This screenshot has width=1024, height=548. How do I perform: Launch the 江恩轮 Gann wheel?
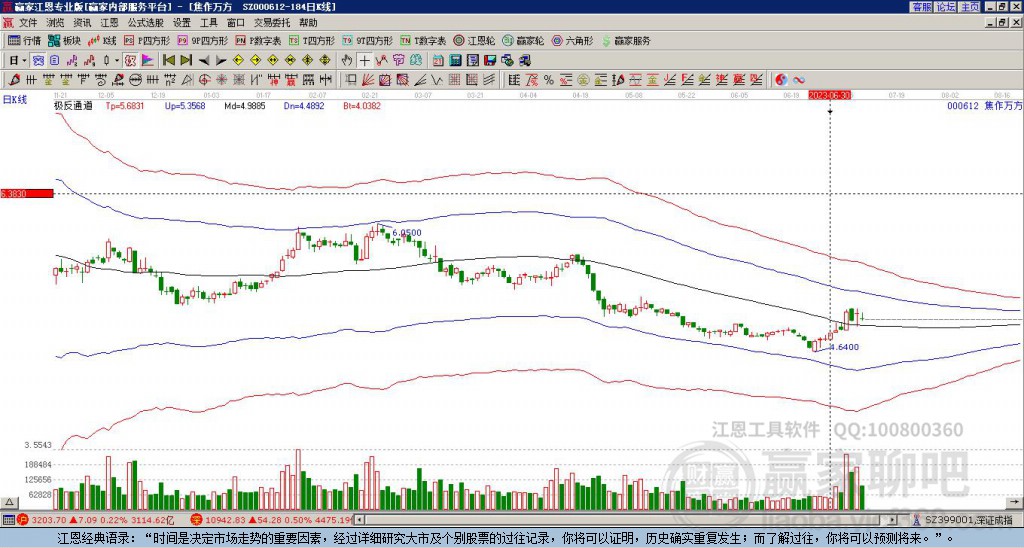[x=474, y=40]
